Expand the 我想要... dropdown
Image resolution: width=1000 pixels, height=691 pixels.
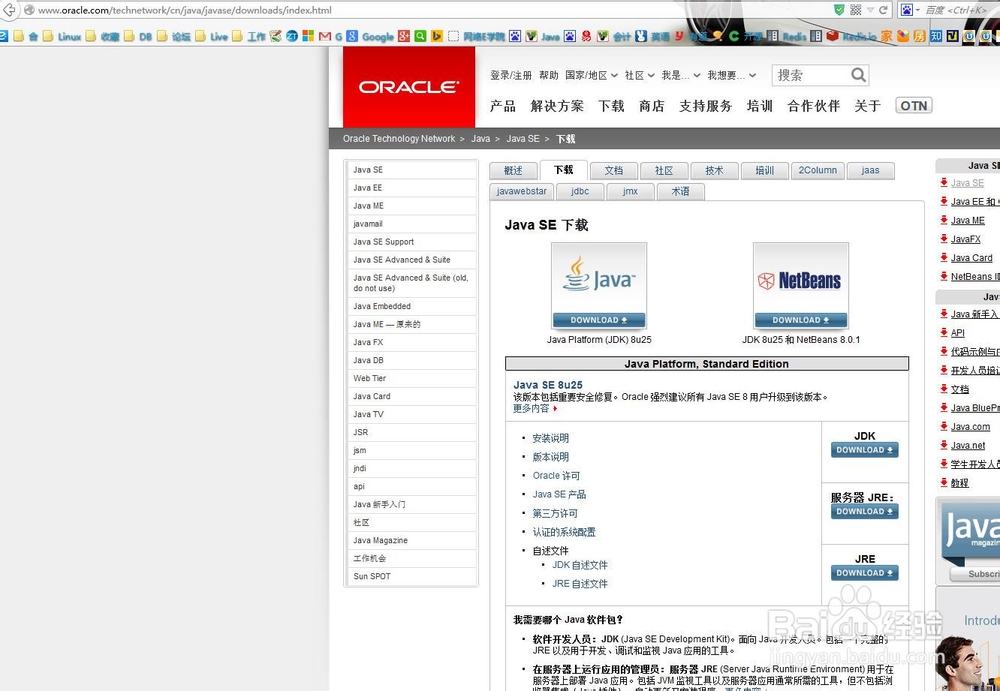732,75
